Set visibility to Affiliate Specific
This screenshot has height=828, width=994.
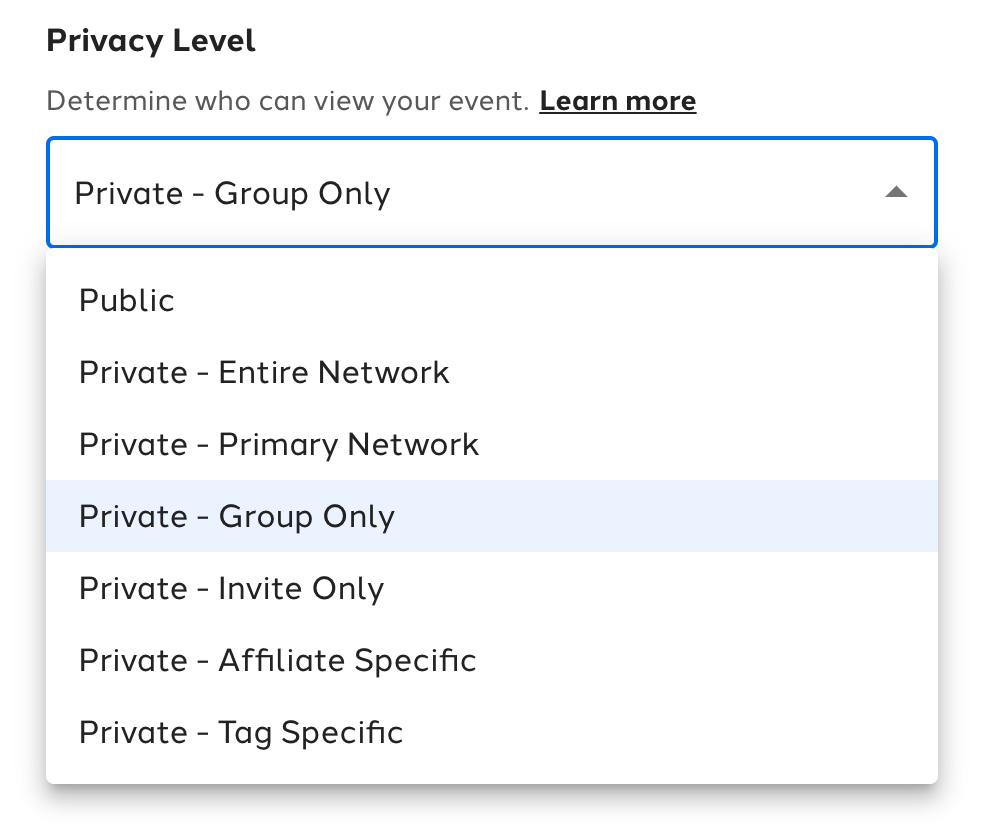pos(277,661)
